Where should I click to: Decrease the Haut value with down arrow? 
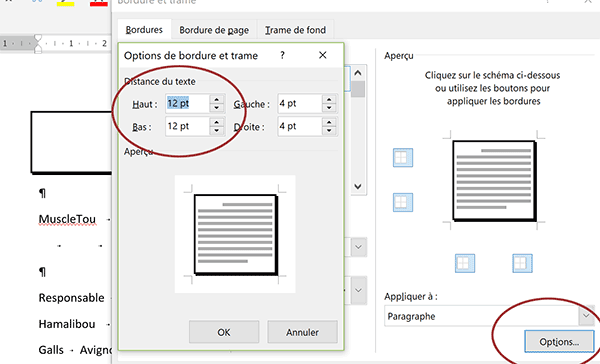click(x=217, y=108)
